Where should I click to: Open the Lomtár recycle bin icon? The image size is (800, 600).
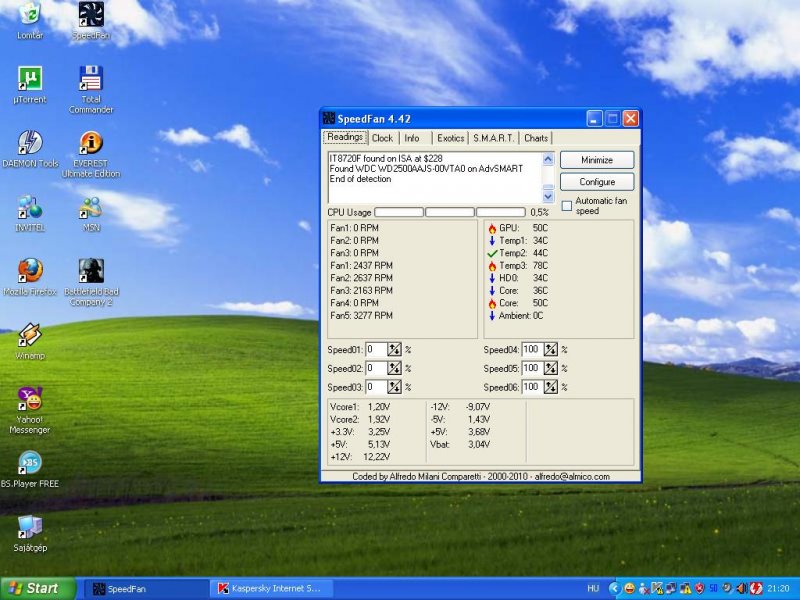point(30,20)
